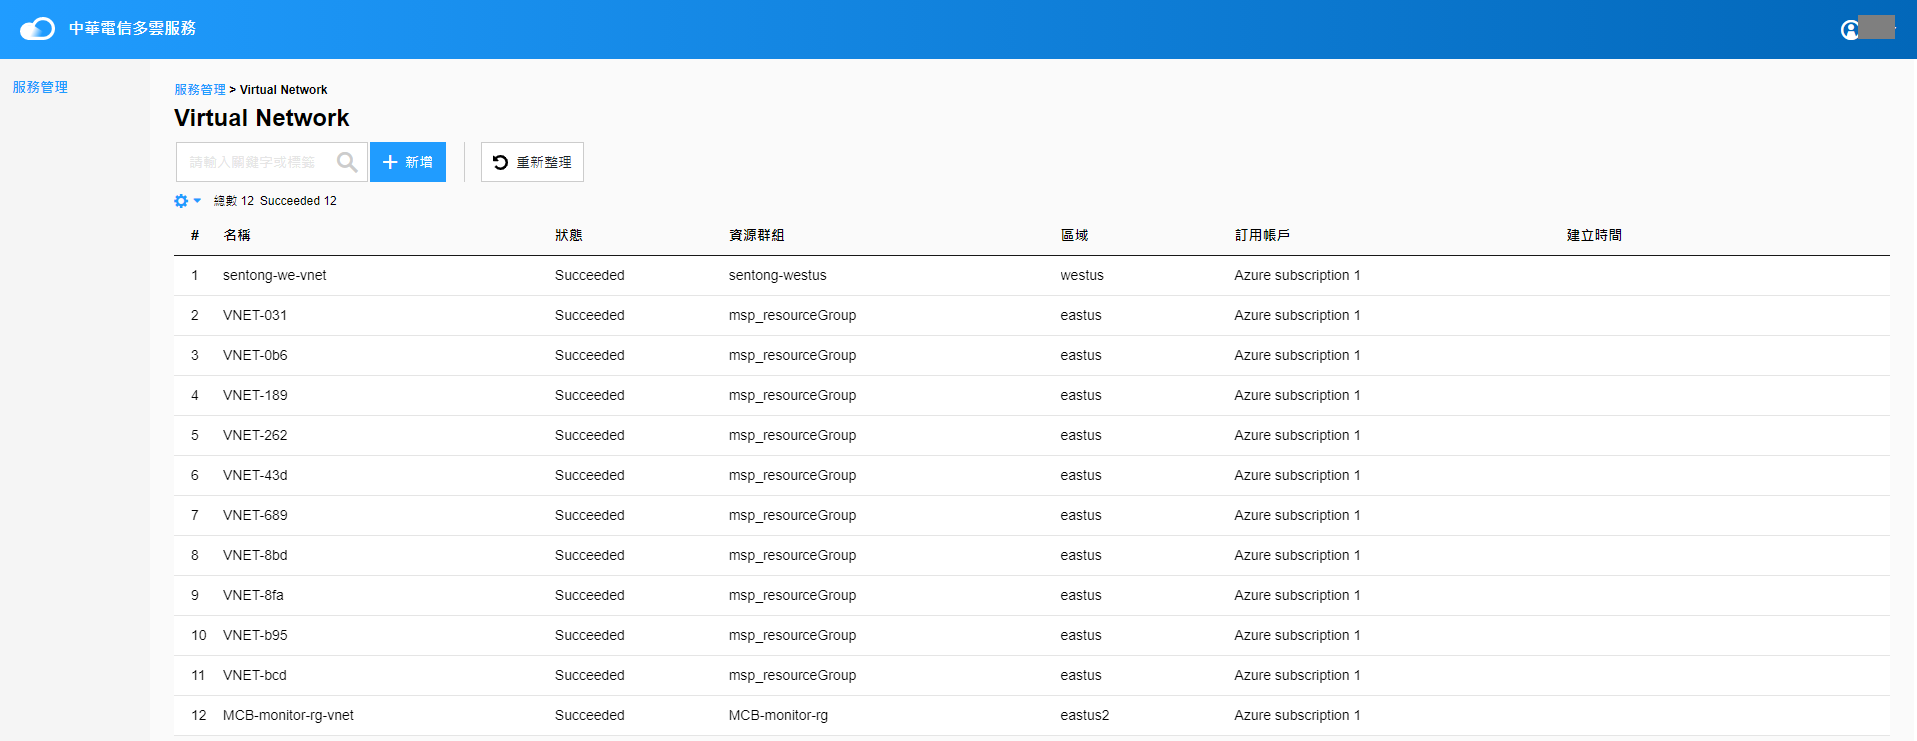Select VNET-bcd network
Screen dimensions: 1917x741
tap(254, 675)
